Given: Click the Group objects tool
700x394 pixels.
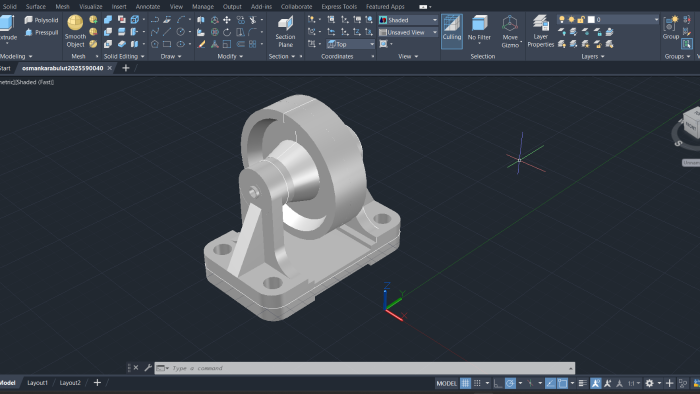Looking at the screenshot, I should click(671, 28).
